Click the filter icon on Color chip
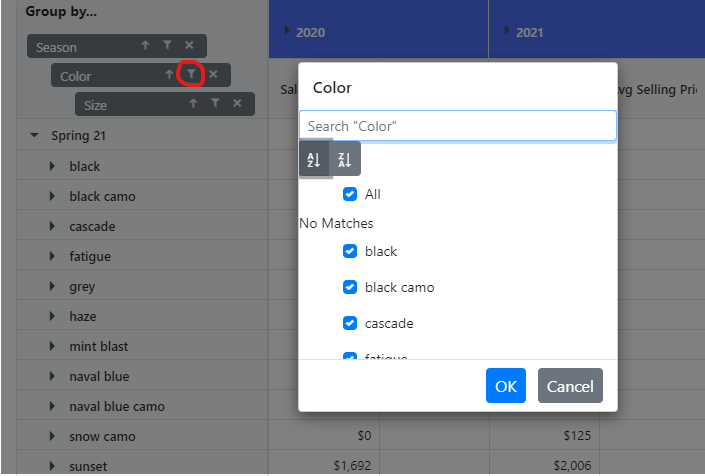 click(x=191, y=75)
